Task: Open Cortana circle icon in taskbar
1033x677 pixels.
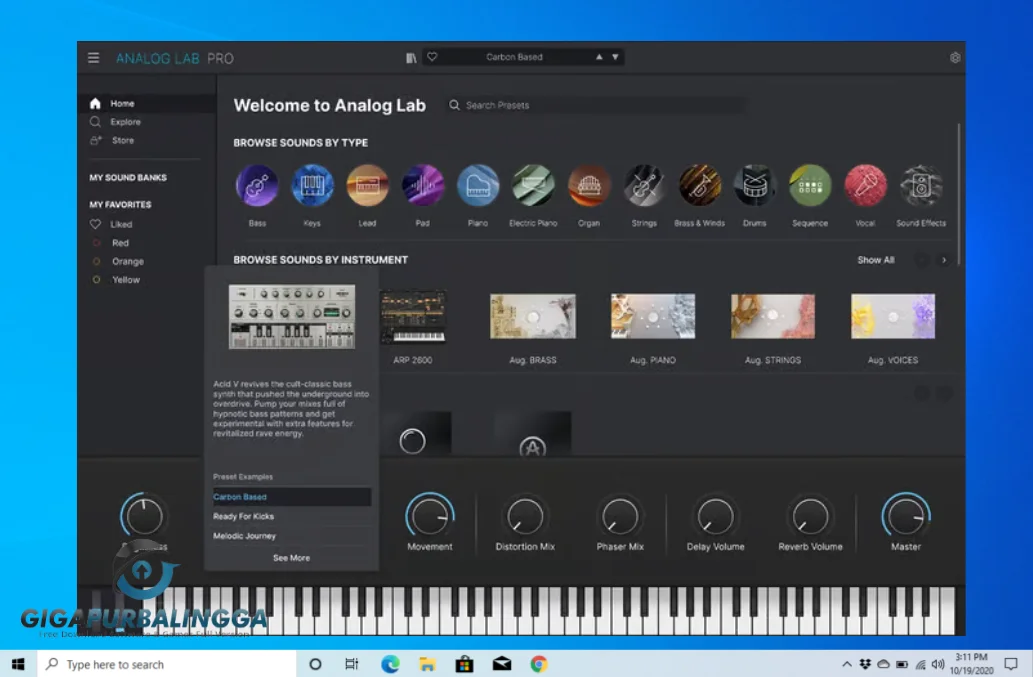Action: click(315, 664)
